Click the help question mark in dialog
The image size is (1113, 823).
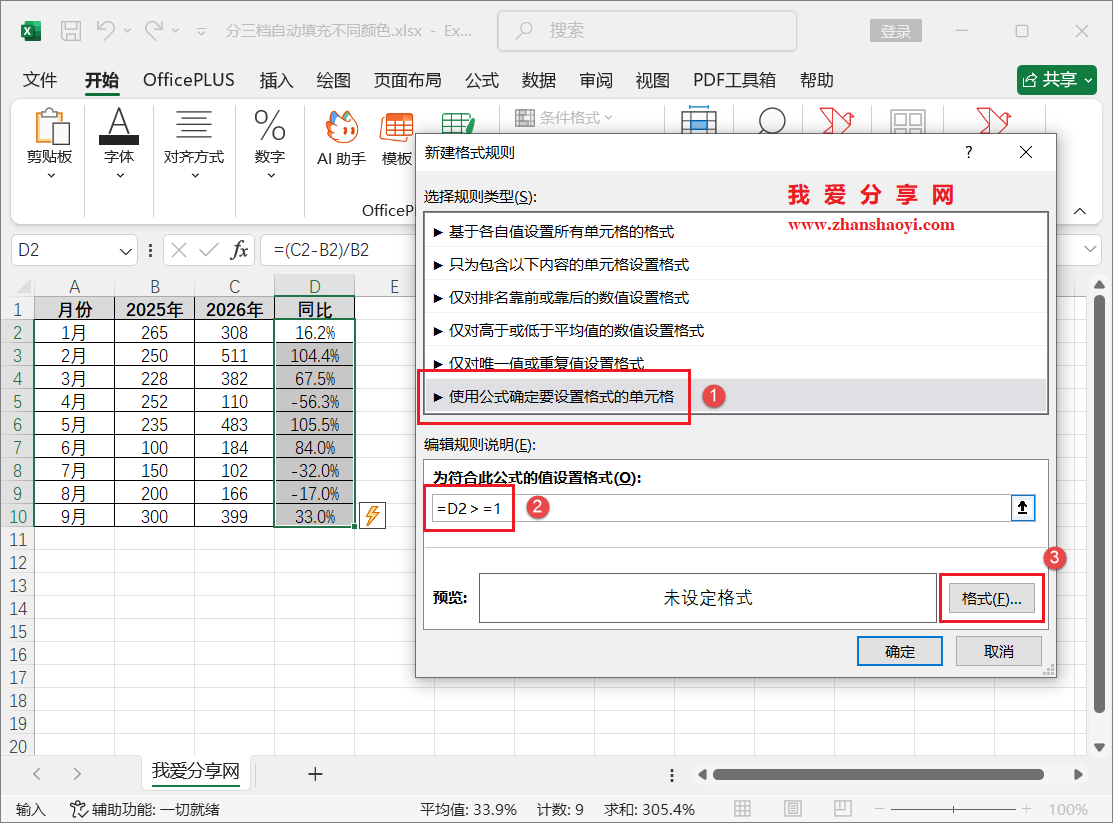coord(969,152)
